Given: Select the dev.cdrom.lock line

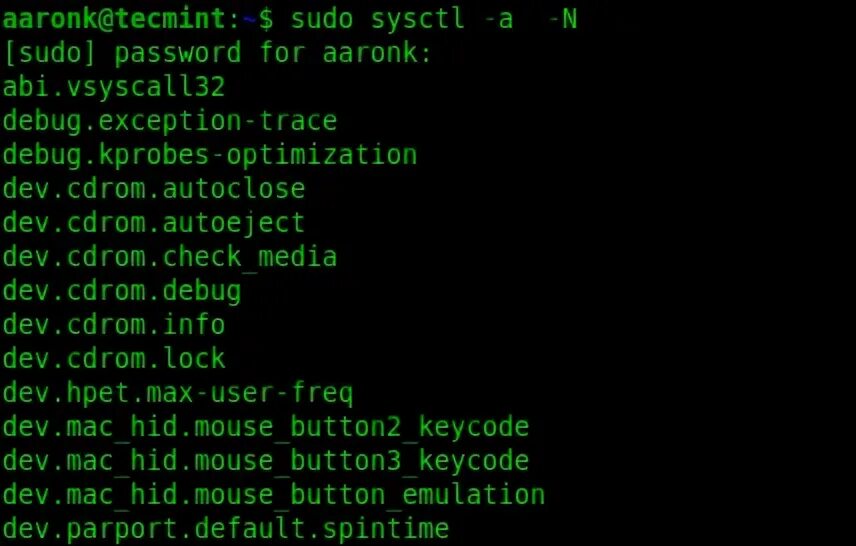Looking at the screenshot, I should 114,359.
